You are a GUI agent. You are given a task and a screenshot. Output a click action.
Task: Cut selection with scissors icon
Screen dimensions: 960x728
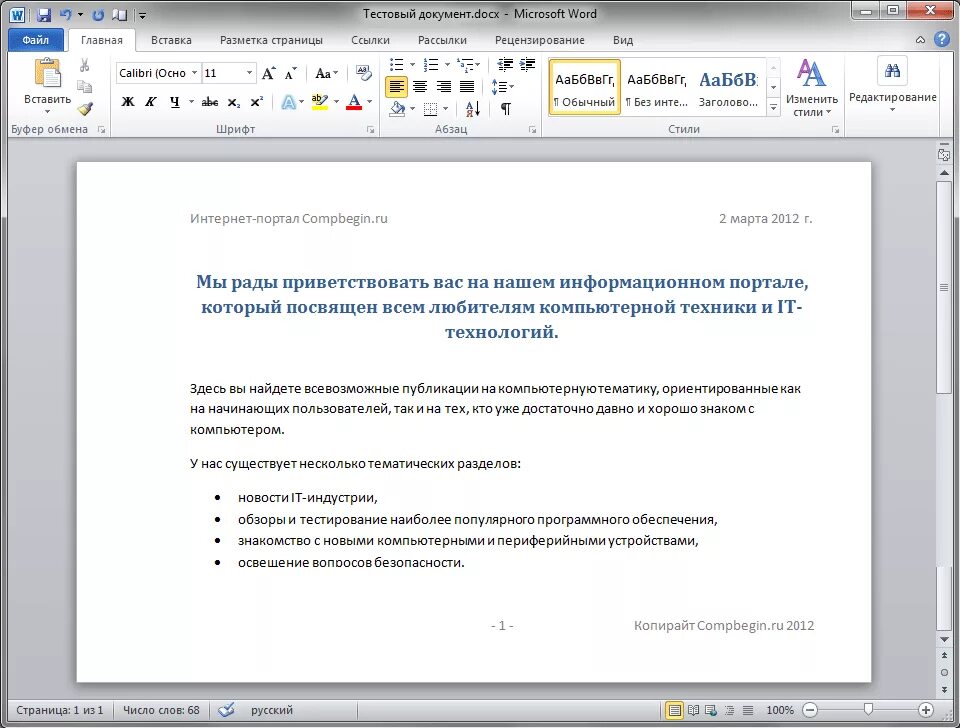(x=84, y=65)
